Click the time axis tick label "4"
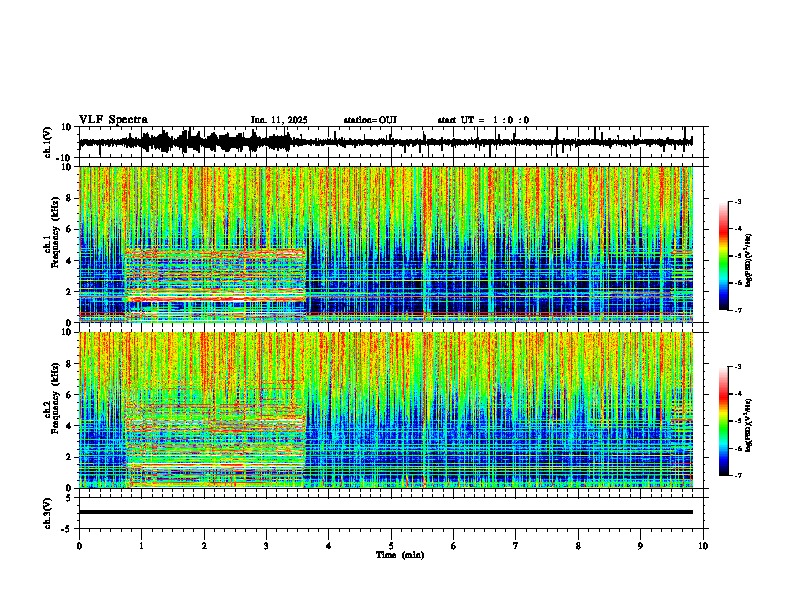The height and width of the screenshot is (612, 792). coord(329,546)
